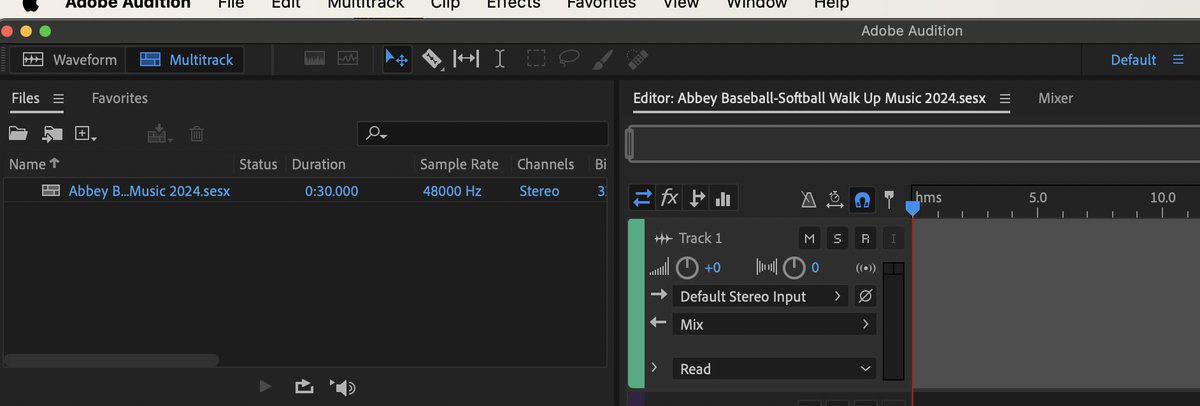Solo Track 1
This screenshot has height=406, width=1200.
(837, 238)
